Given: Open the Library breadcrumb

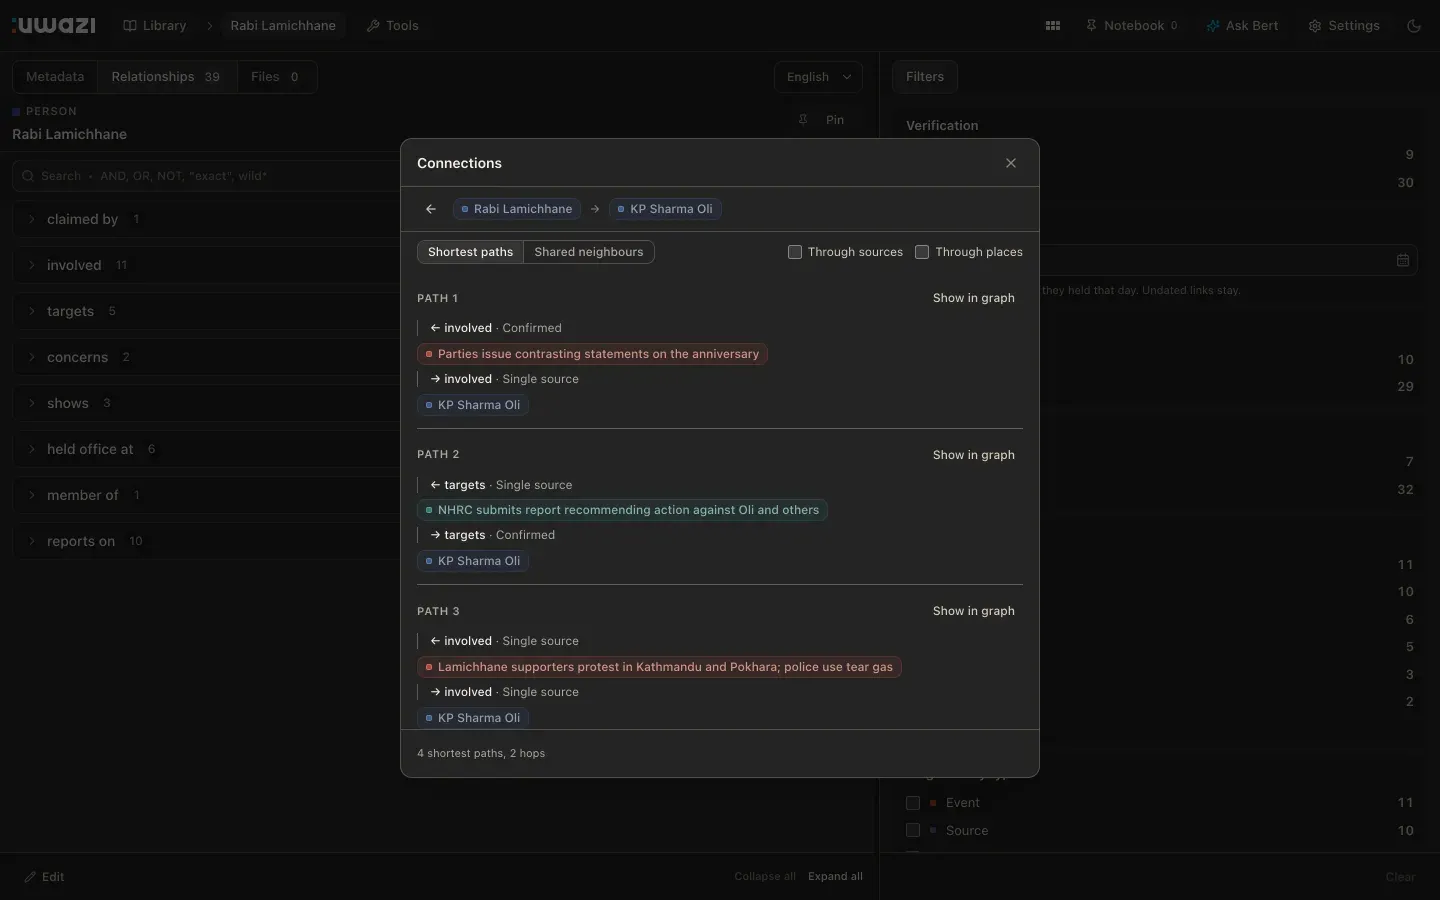Looking at the screenshot, I should (155, 25).
